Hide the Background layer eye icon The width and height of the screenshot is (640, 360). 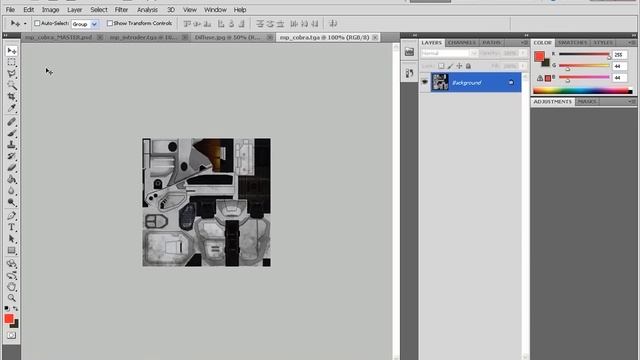(425, 82)
